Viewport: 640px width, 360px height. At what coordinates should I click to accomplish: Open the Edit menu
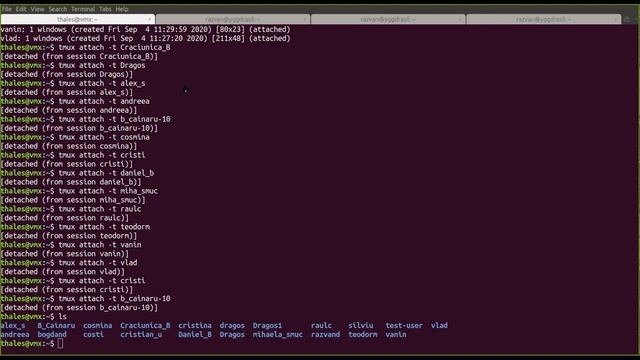[21, 9]
